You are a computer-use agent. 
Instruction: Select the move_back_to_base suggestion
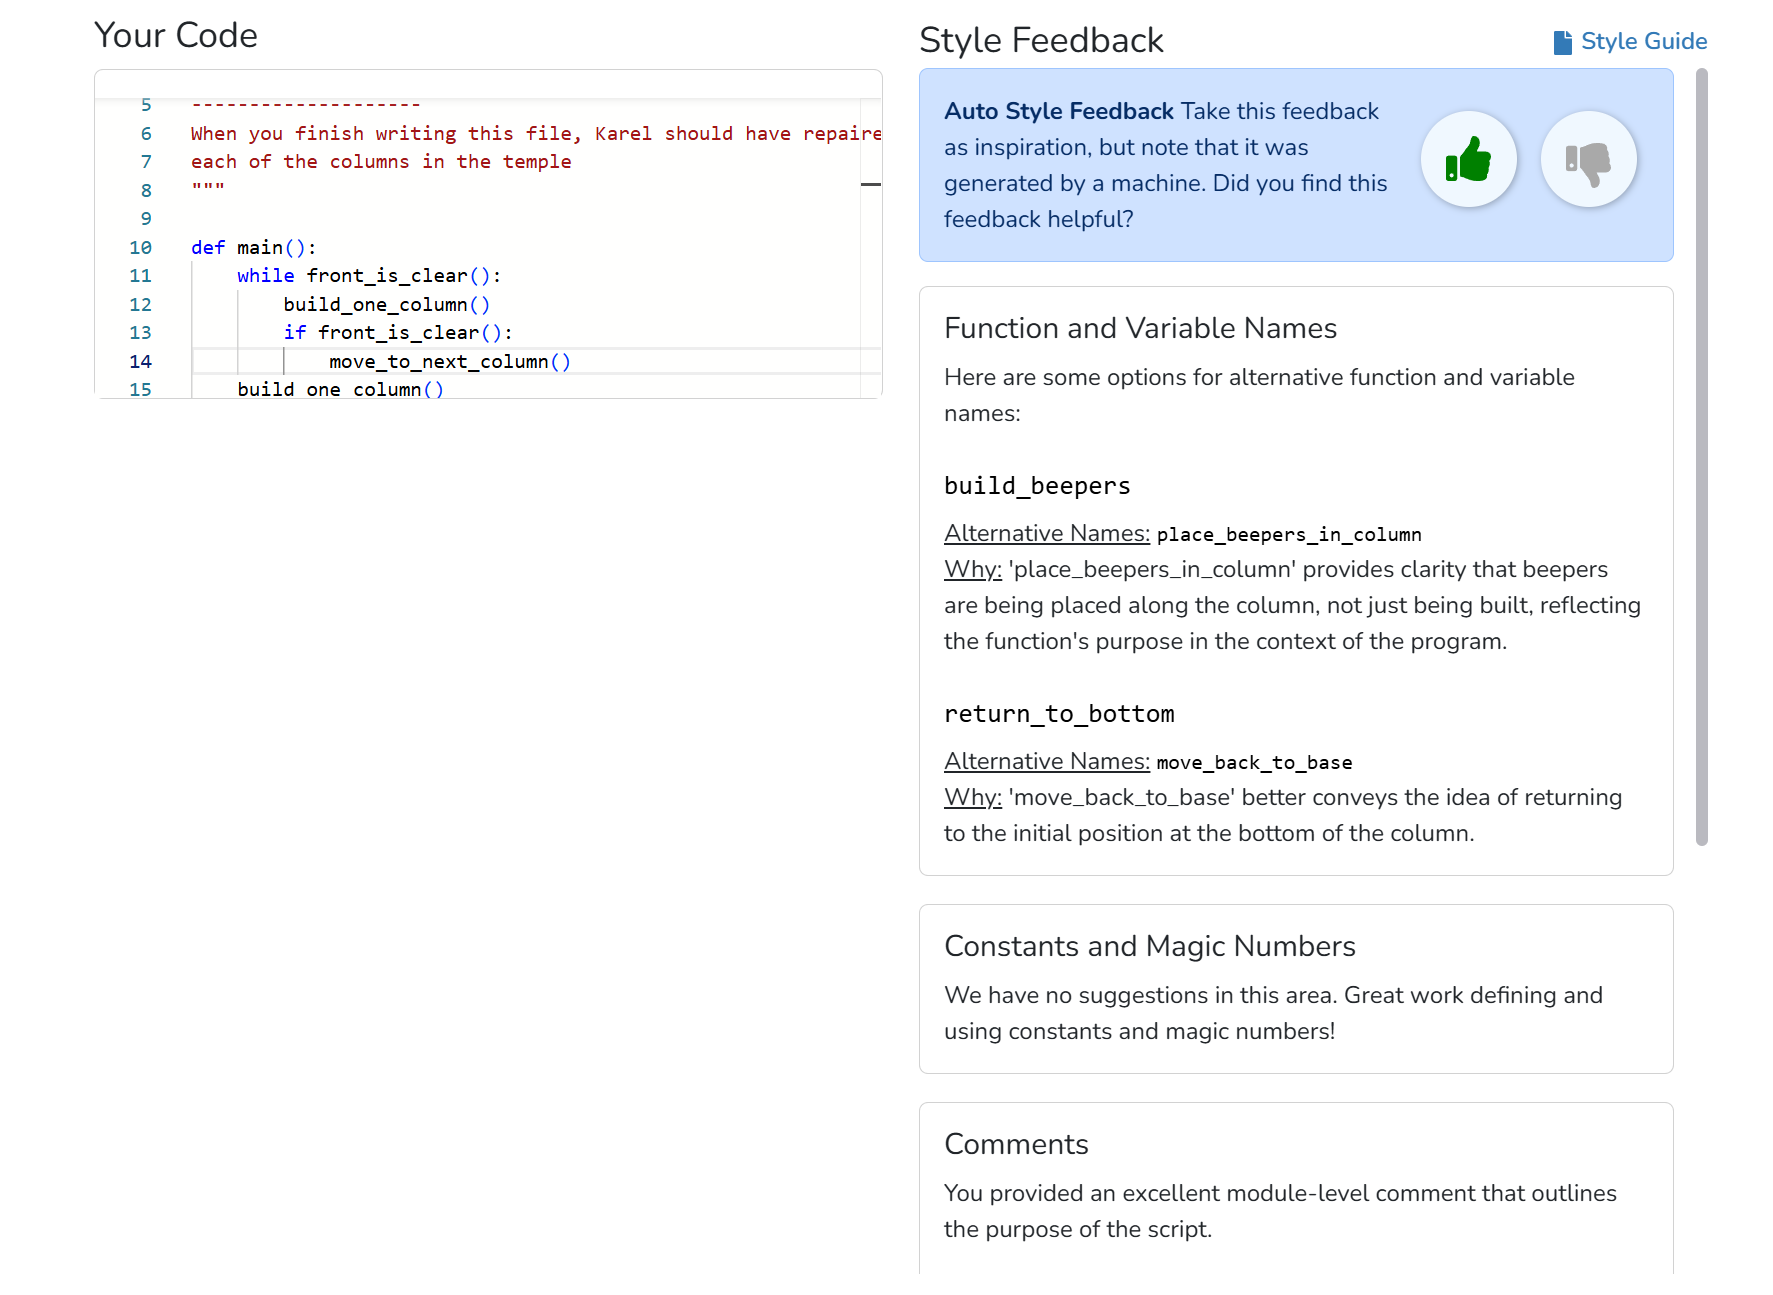[x=1254, y=762]
